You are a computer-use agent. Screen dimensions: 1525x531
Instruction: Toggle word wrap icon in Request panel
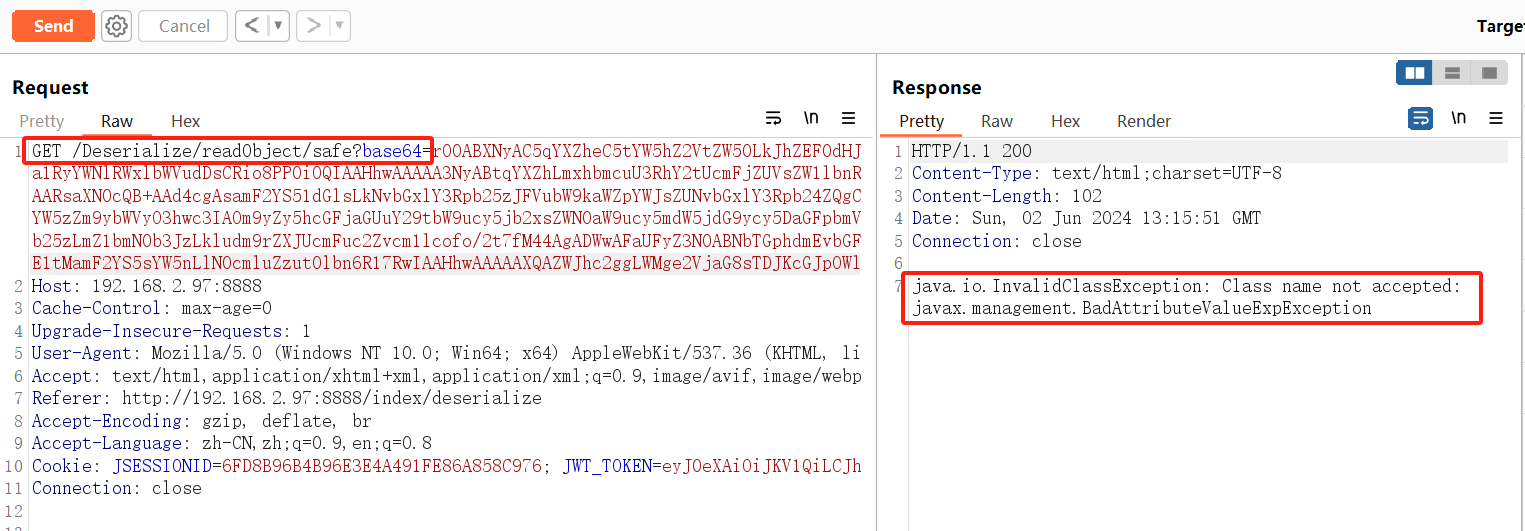pos(773,118)
